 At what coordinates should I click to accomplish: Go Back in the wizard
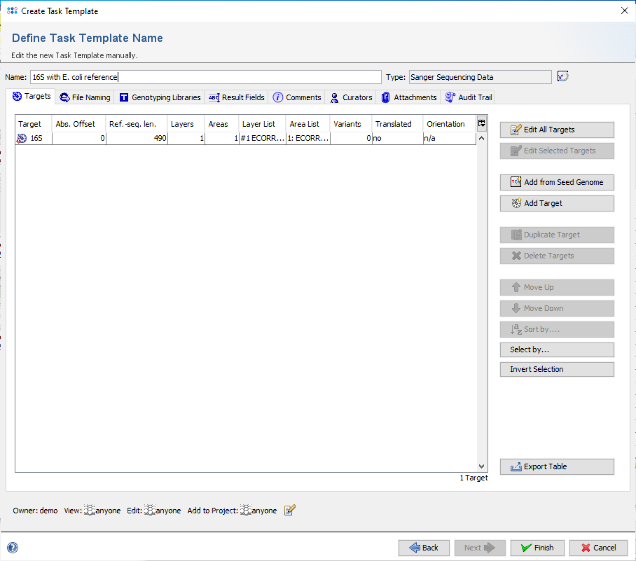coord(424,548)
